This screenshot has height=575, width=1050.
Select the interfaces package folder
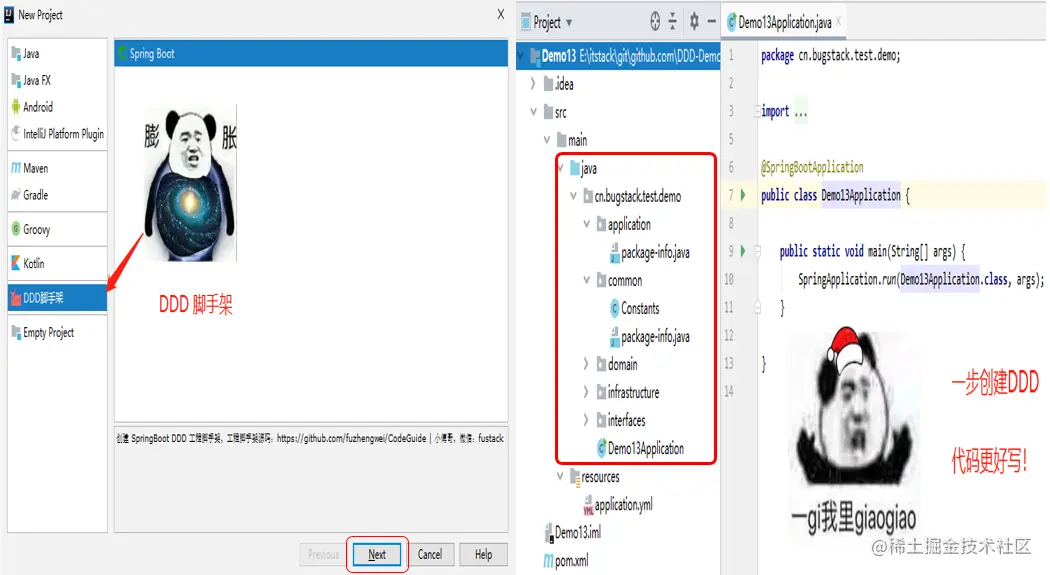tap(621, 421)
